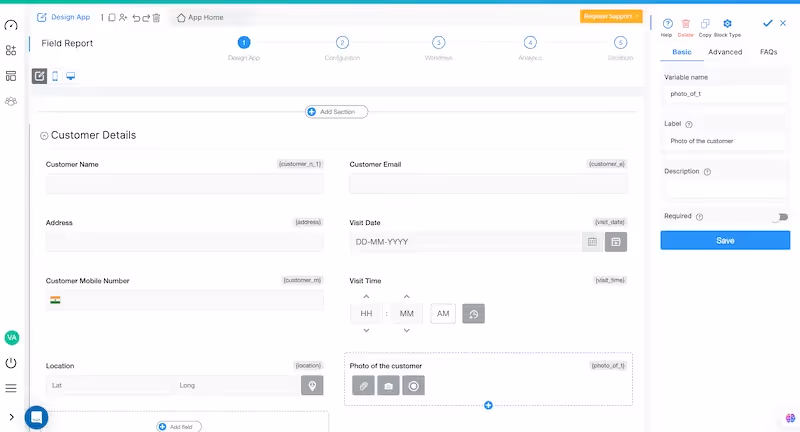Open the dashboard speedometer icon in sidebar

(x=11, y=25)
